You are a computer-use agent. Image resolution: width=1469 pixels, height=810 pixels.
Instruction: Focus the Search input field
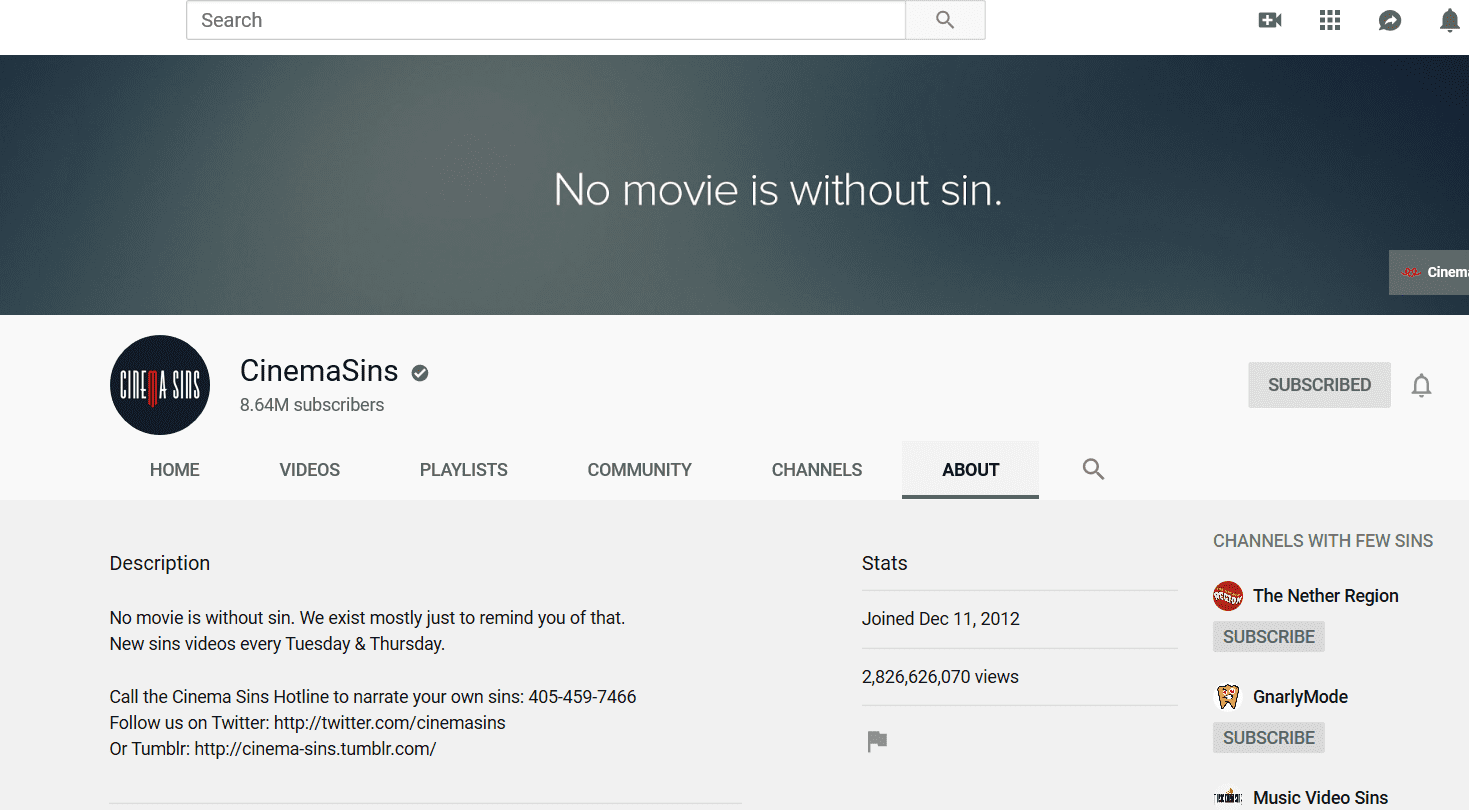point(546,20)
